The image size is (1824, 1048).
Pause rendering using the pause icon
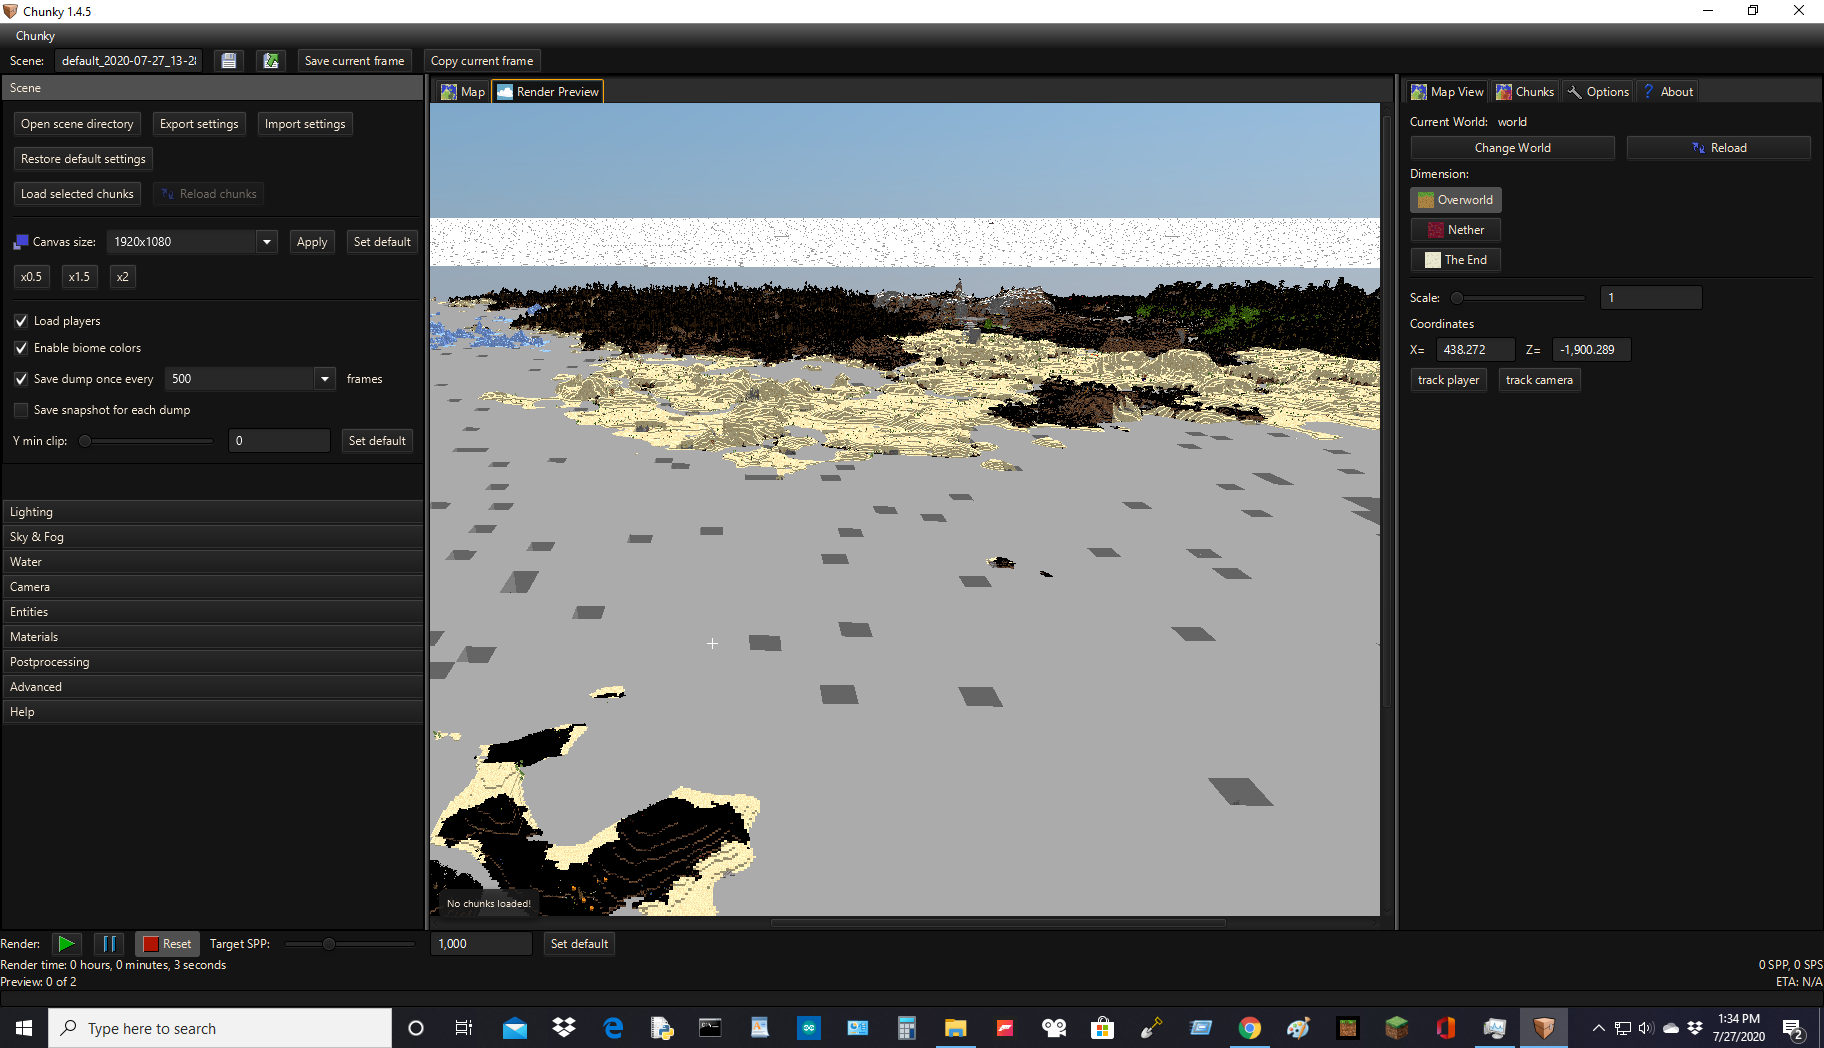click(109, 943)
